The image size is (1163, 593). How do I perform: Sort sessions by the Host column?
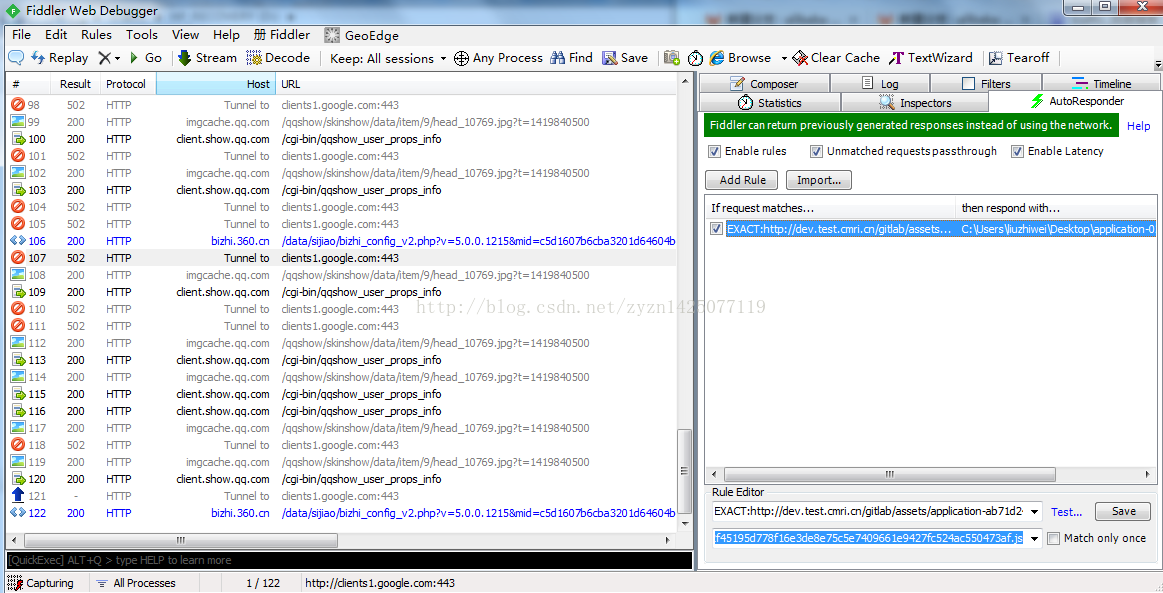click(216, 84)
